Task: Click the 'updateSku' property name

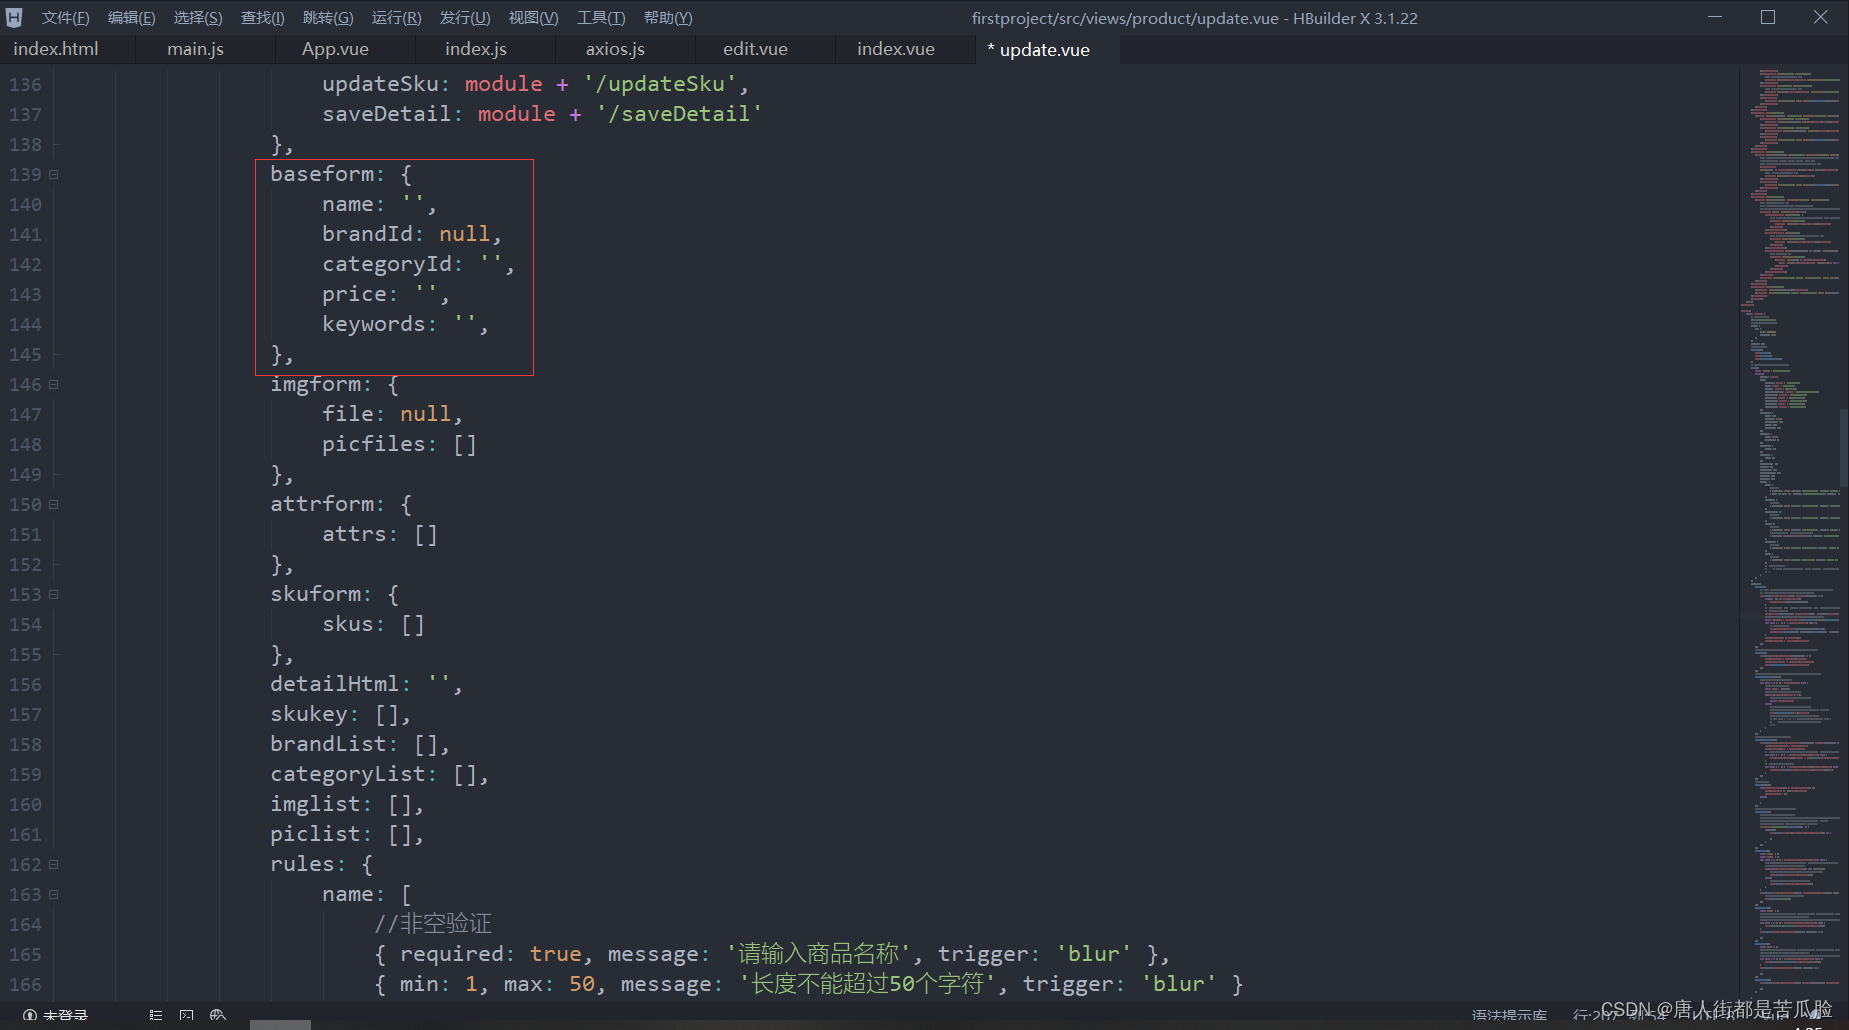Action: 380,84
